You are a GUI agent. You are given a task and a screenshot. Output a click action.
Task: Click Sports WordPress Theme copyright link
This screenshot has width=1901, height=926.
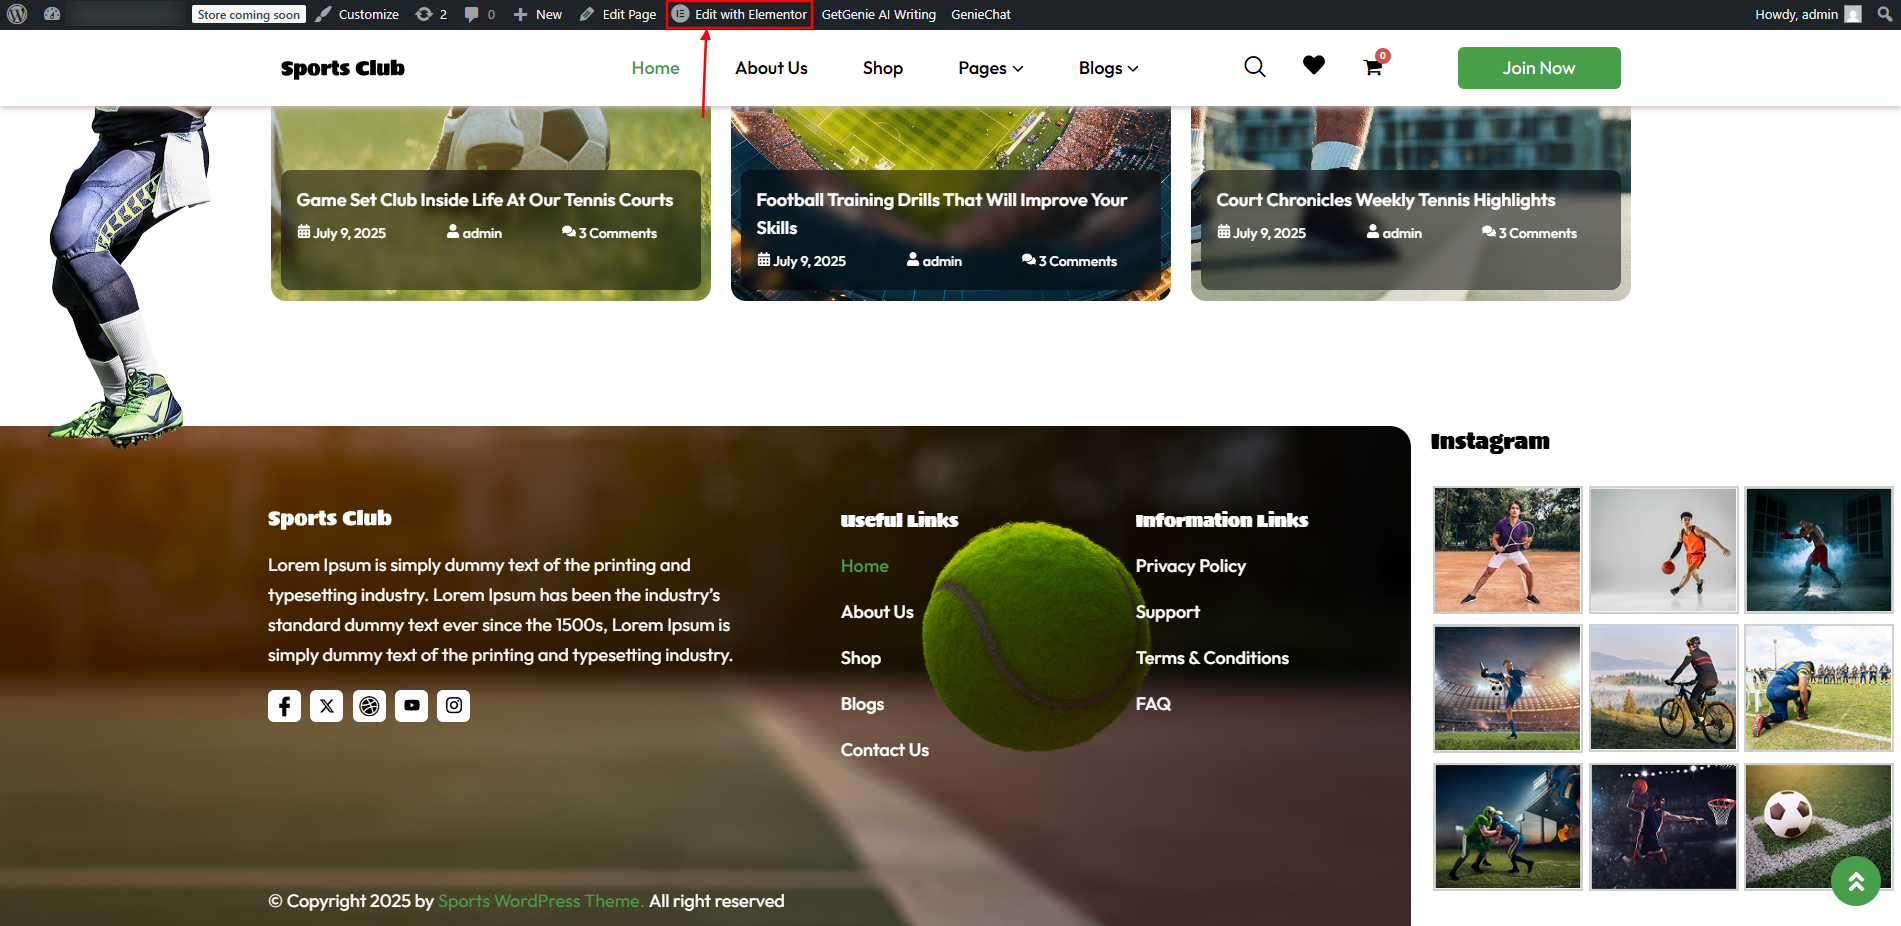pos(541,901)
